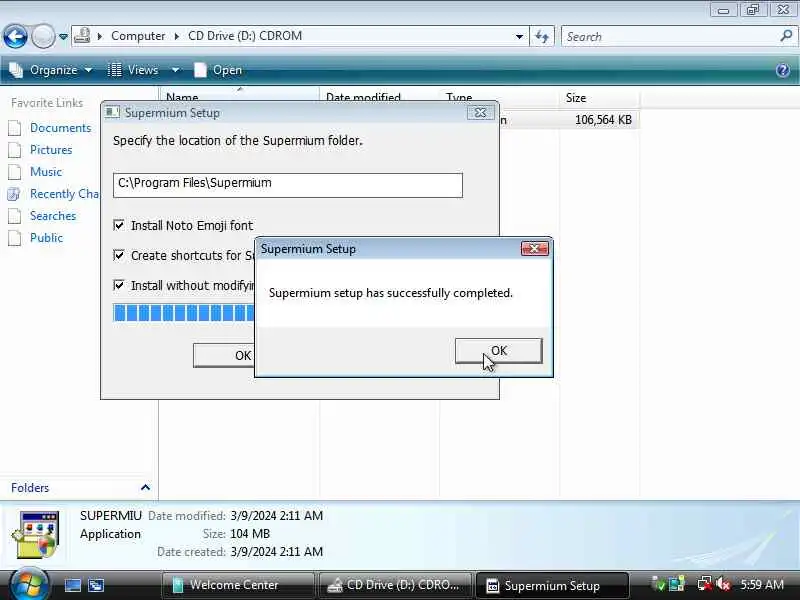The height and width of the screenshot is (600, 800).
Task: Open Music favorite link
Action: [x=46, y=171]
